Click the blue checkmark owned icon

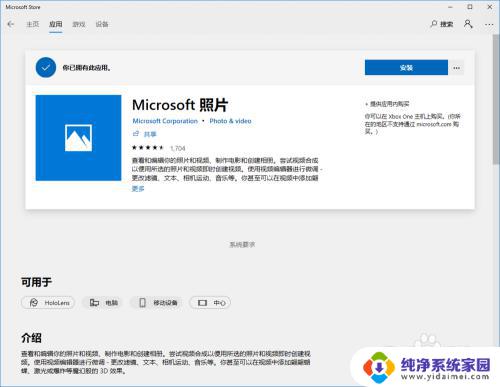[46, 67]
